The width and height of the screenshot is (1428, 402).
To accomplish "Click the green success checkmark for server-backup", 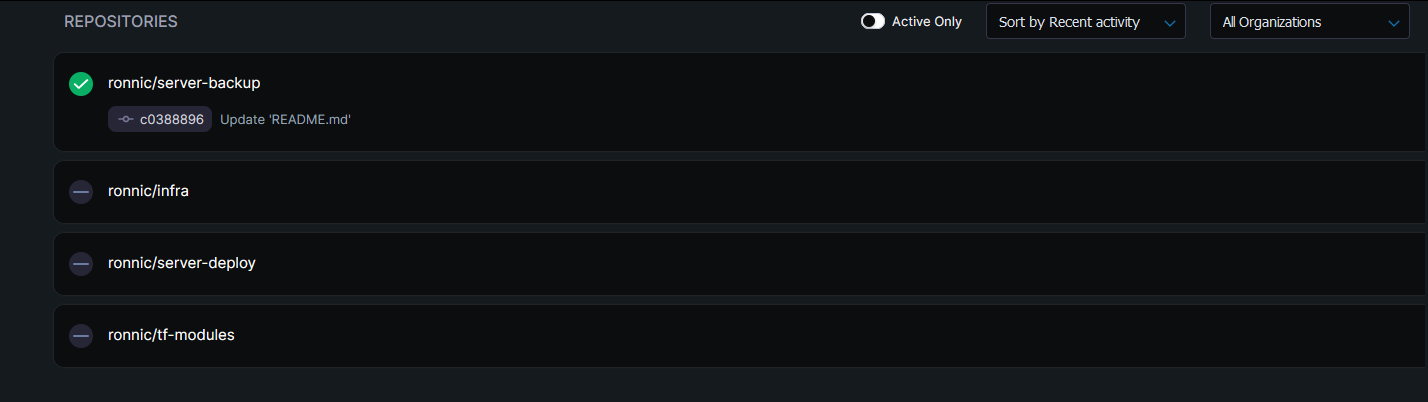I will (81, 84).
